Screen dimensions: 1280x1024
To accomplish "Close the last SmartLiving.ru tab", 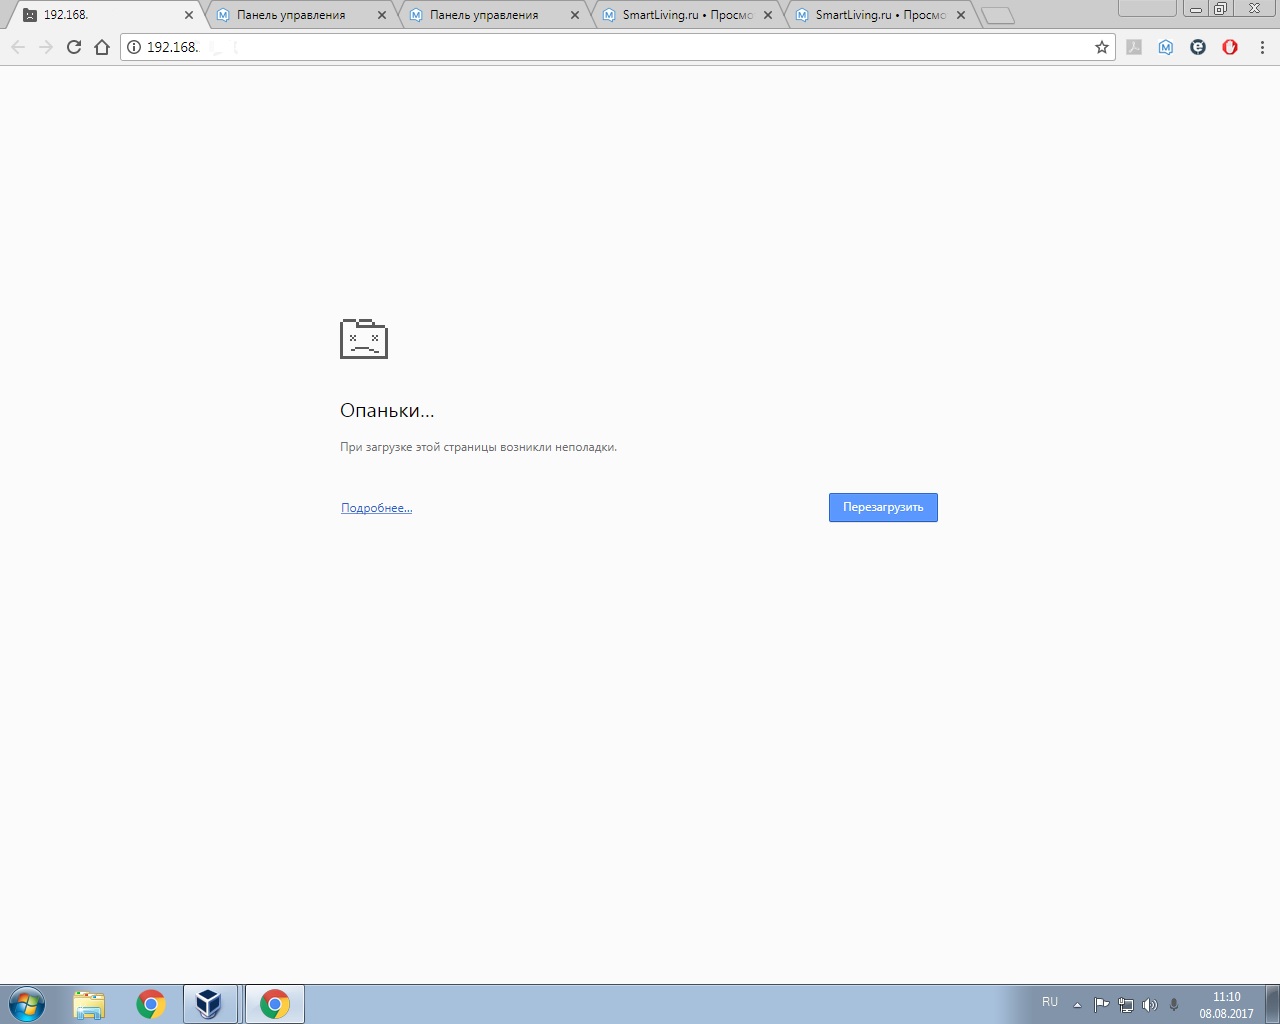I will tap(961, 15).
